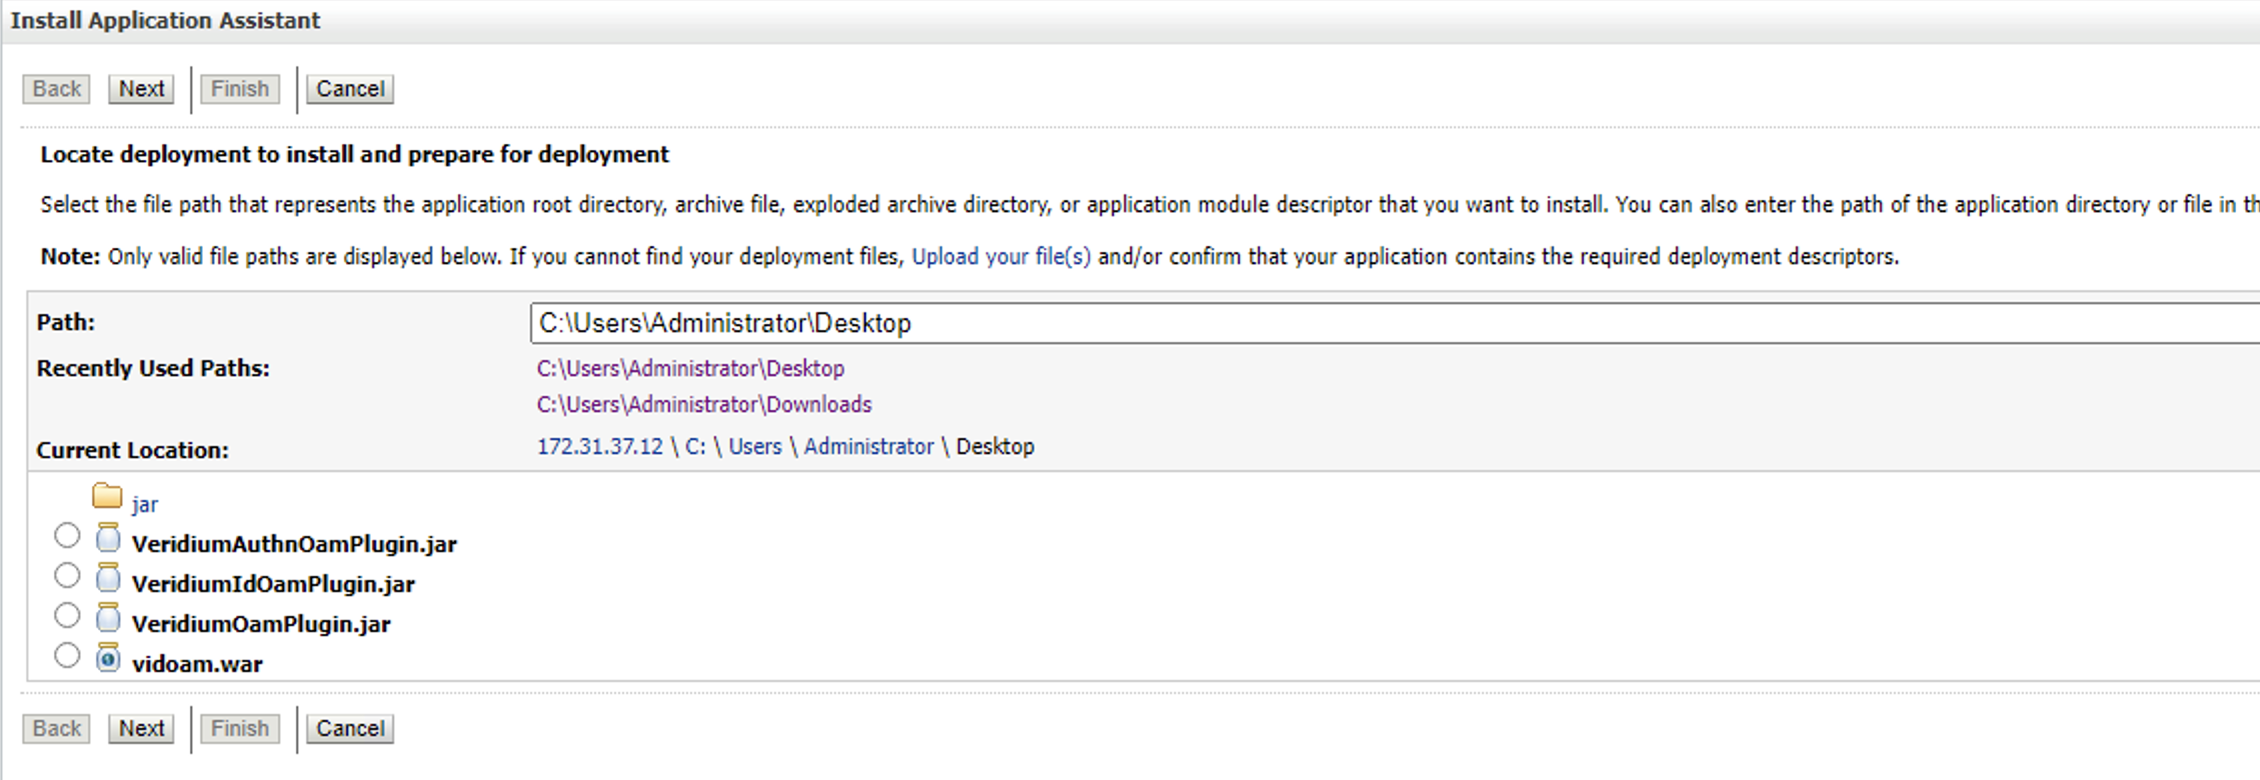
Task: Pick recent path C:\Users\Administrator\Downloads
Action: (x=704, y=405)
